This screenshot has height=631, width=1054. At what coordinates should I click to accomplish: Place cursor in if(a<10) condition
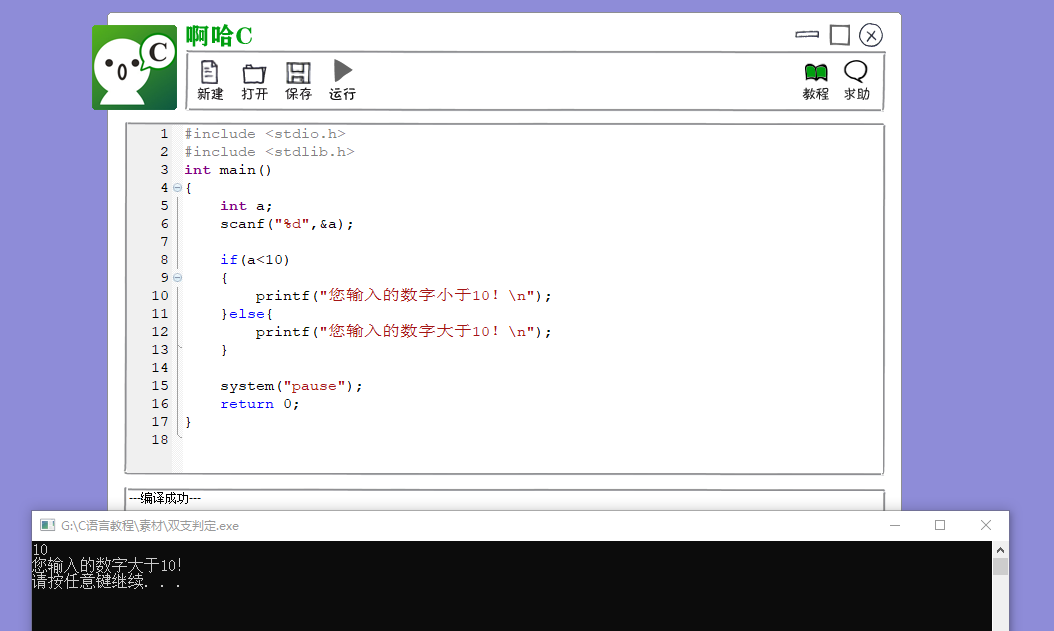coord(255,260)
